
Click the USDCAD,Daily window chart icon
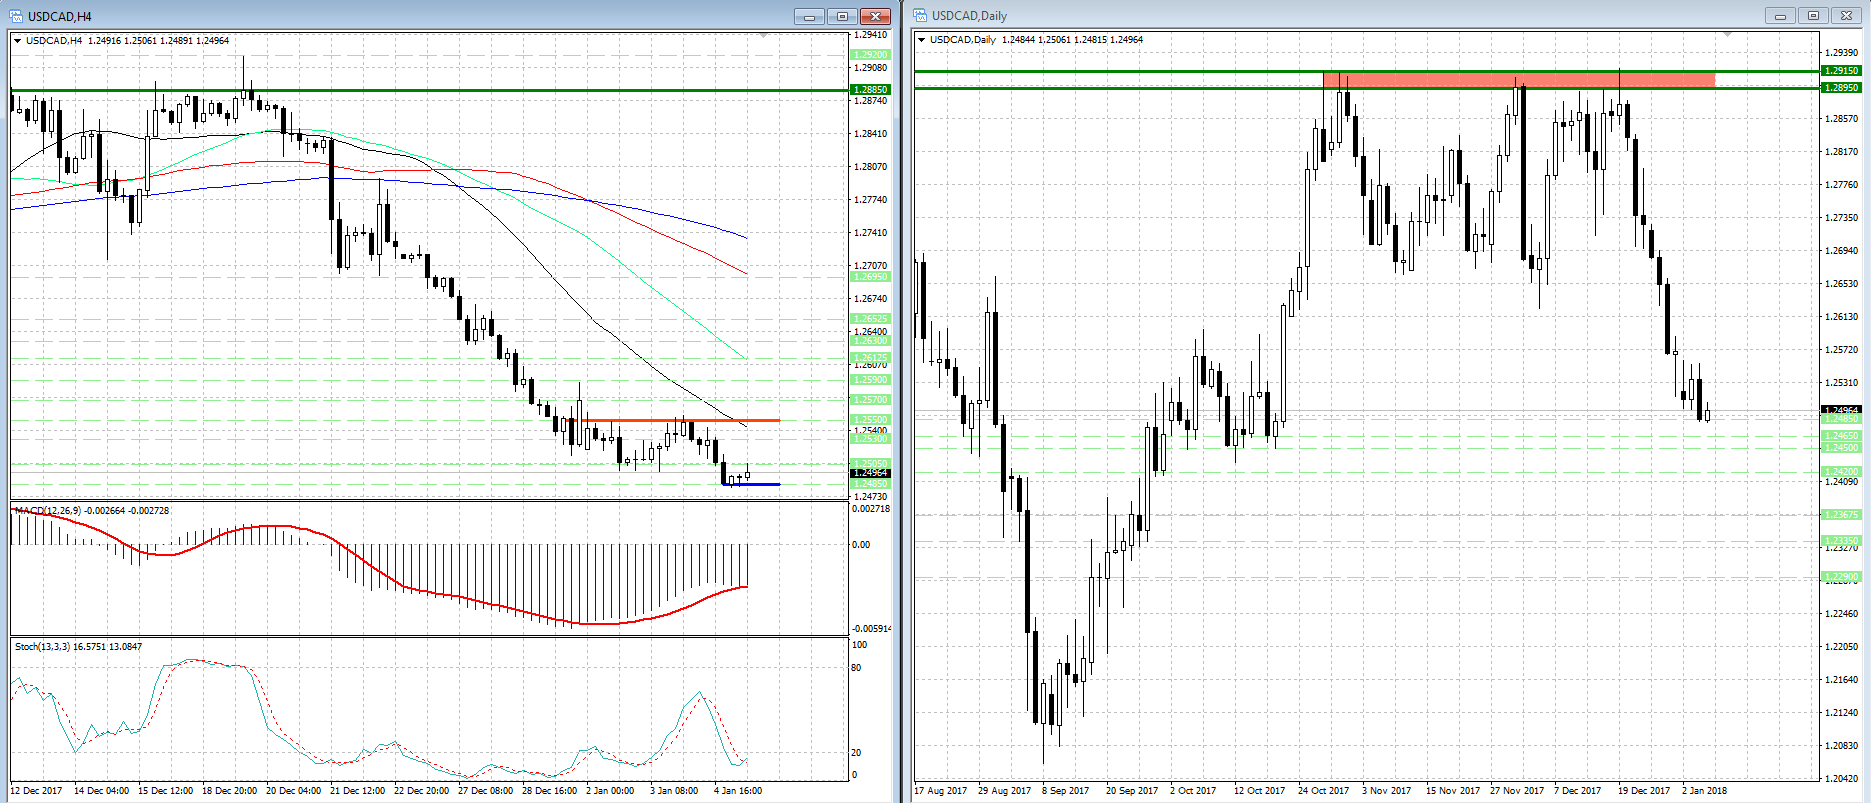pyautogui.click(x=920, y=15)
